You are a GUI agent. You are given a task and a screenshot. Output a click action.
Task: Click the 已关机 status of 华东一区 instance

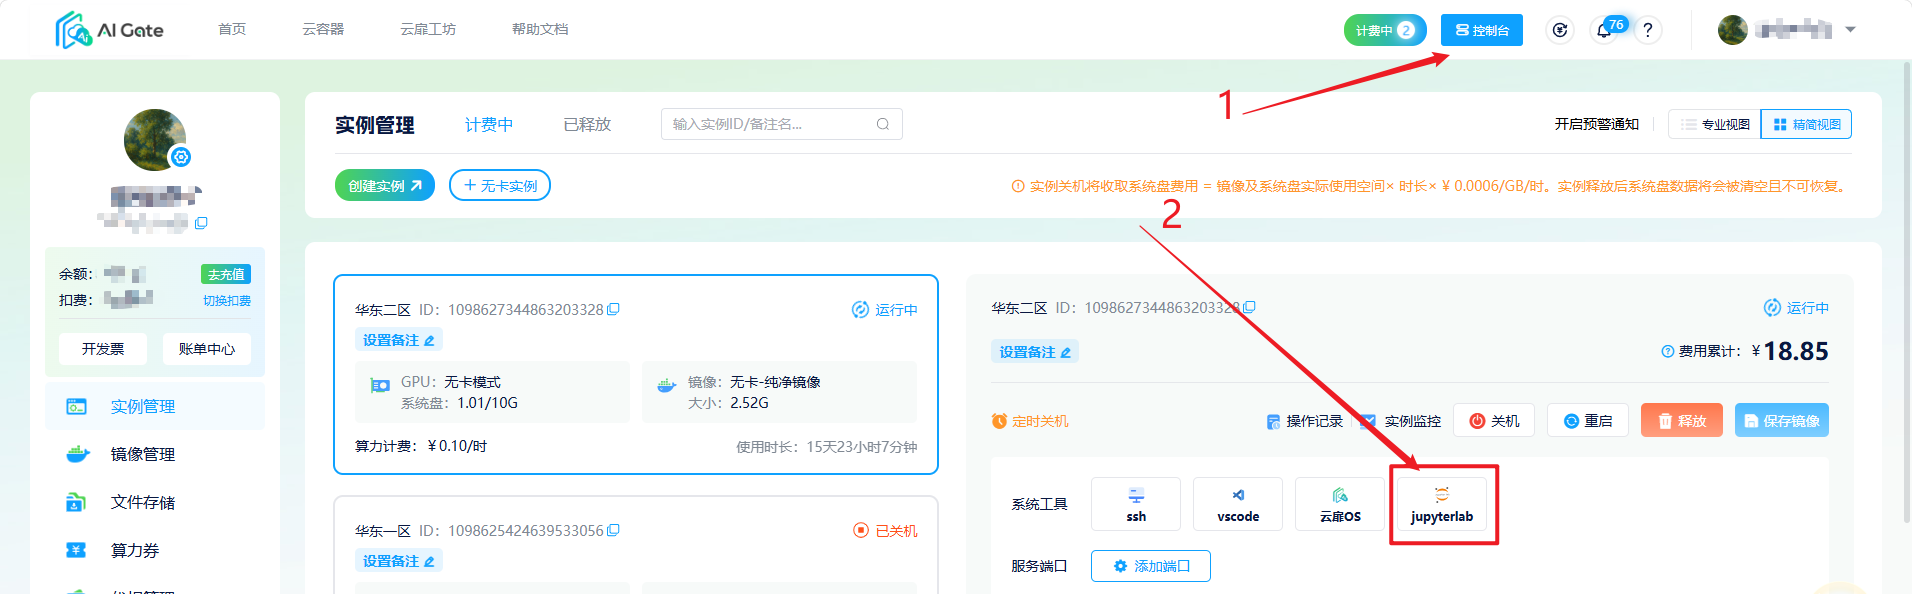(x=885, y=530)
